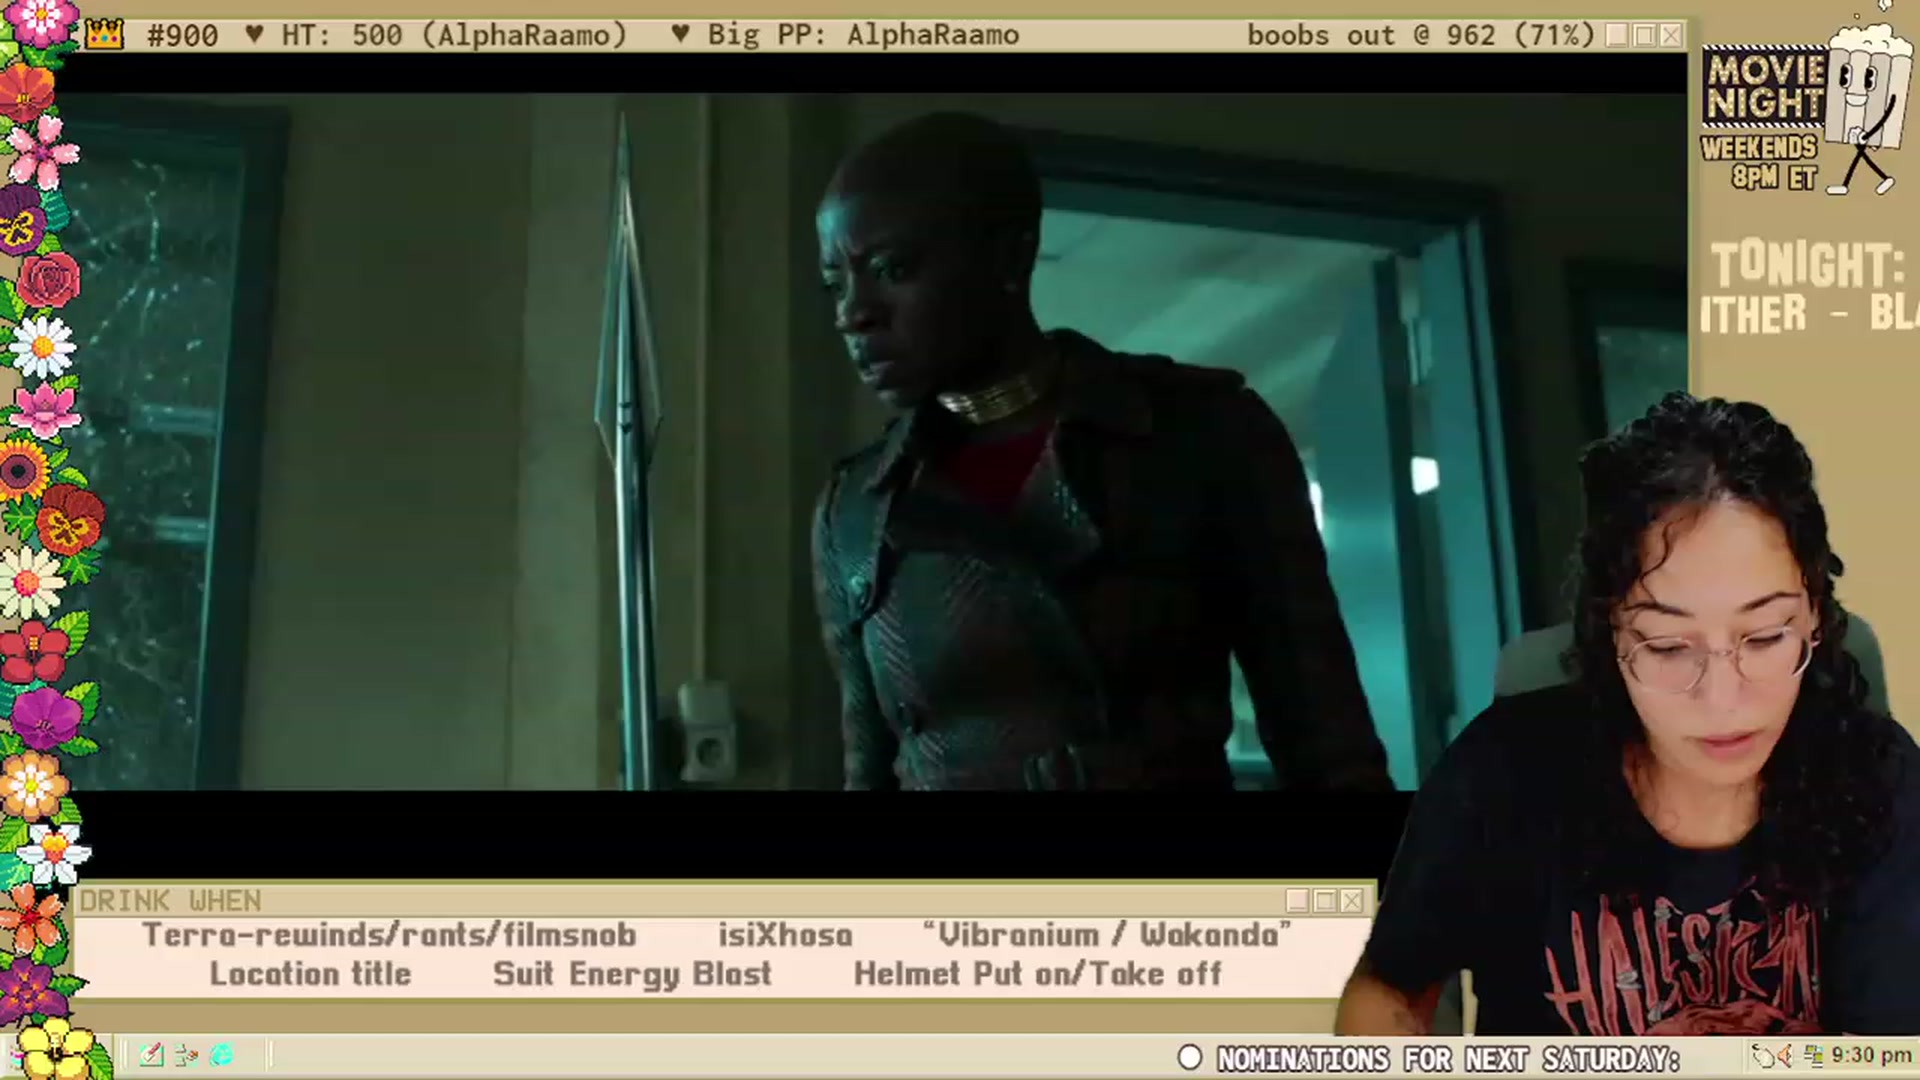Click the '#900' counter in title bar

click(x=182, y=36)
